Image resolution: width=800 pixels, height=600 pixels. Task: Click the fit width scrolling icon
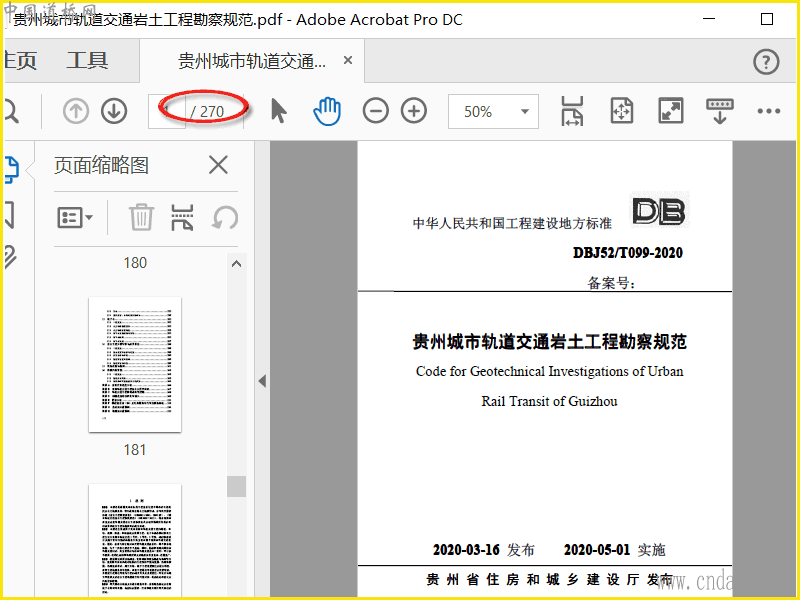[x=572, y=111]
